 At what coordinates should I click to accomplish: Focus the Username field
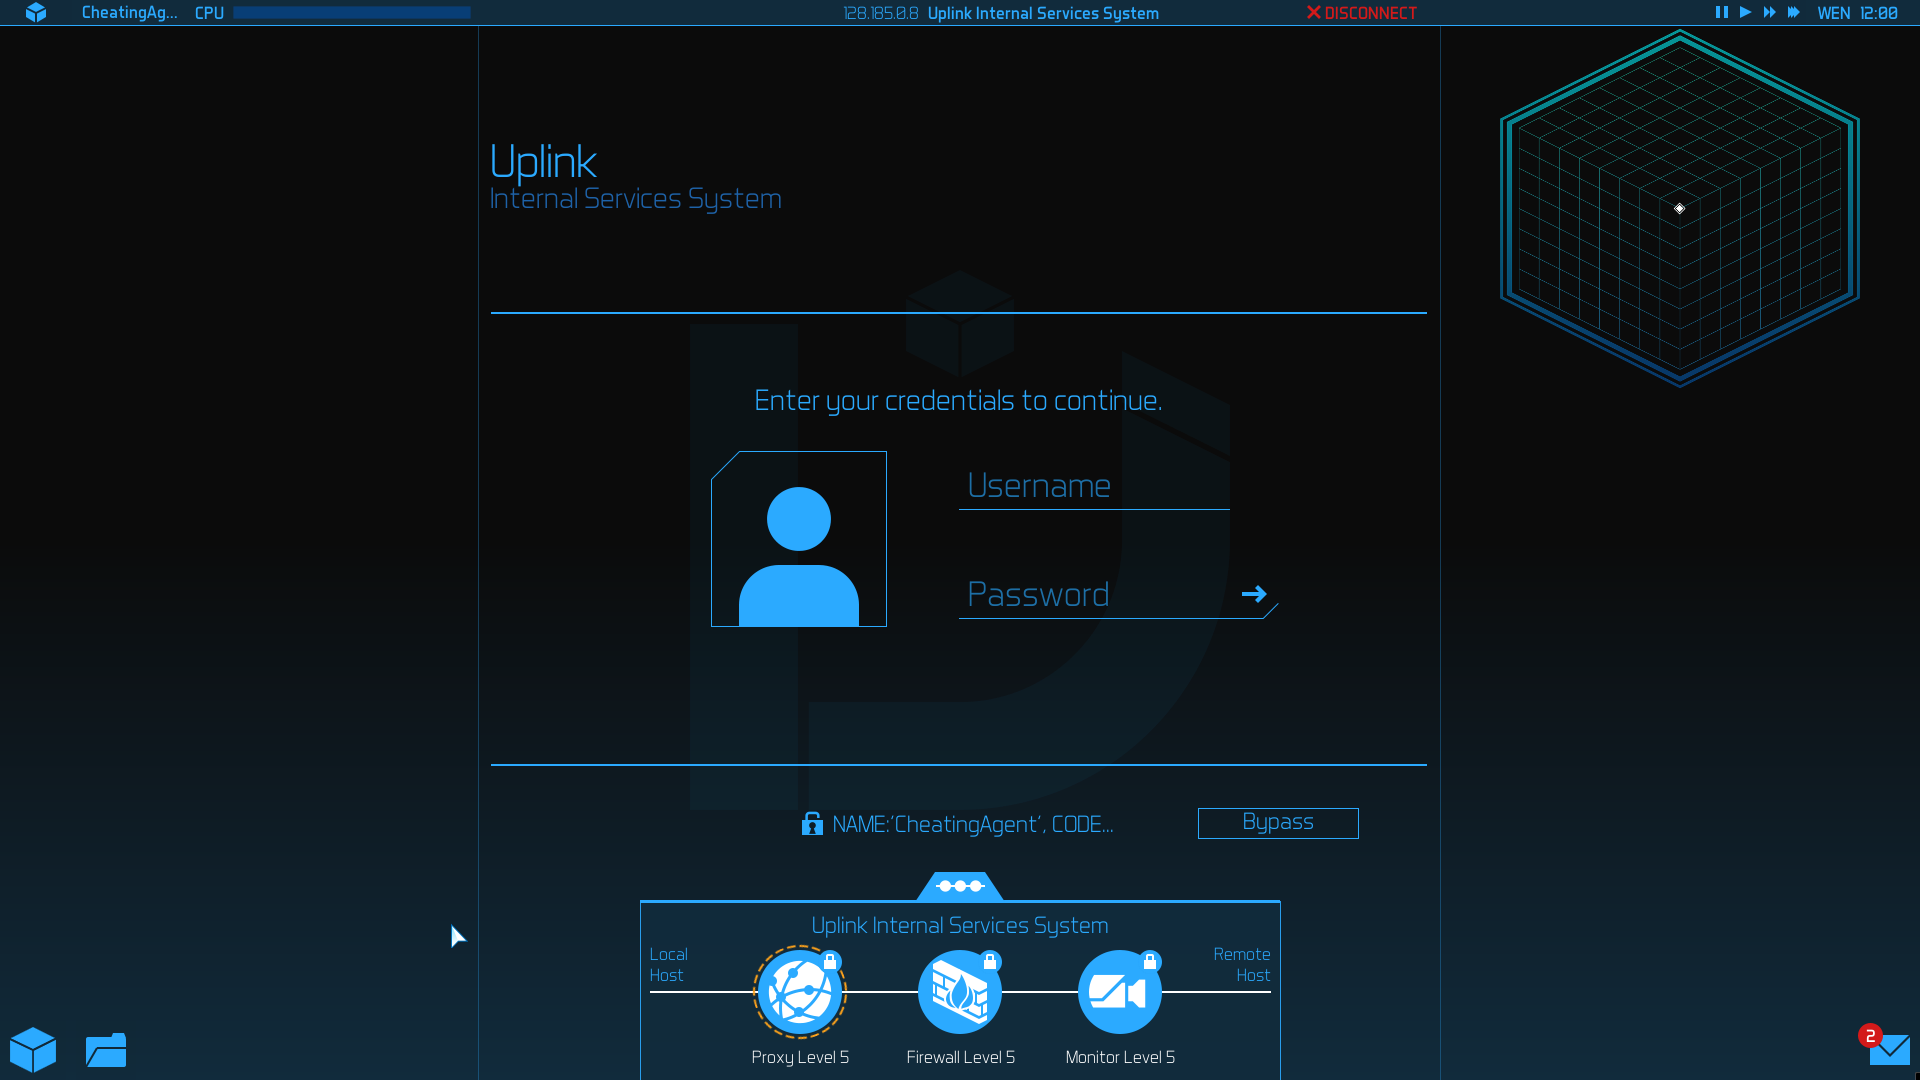[x=1094, y=486]
